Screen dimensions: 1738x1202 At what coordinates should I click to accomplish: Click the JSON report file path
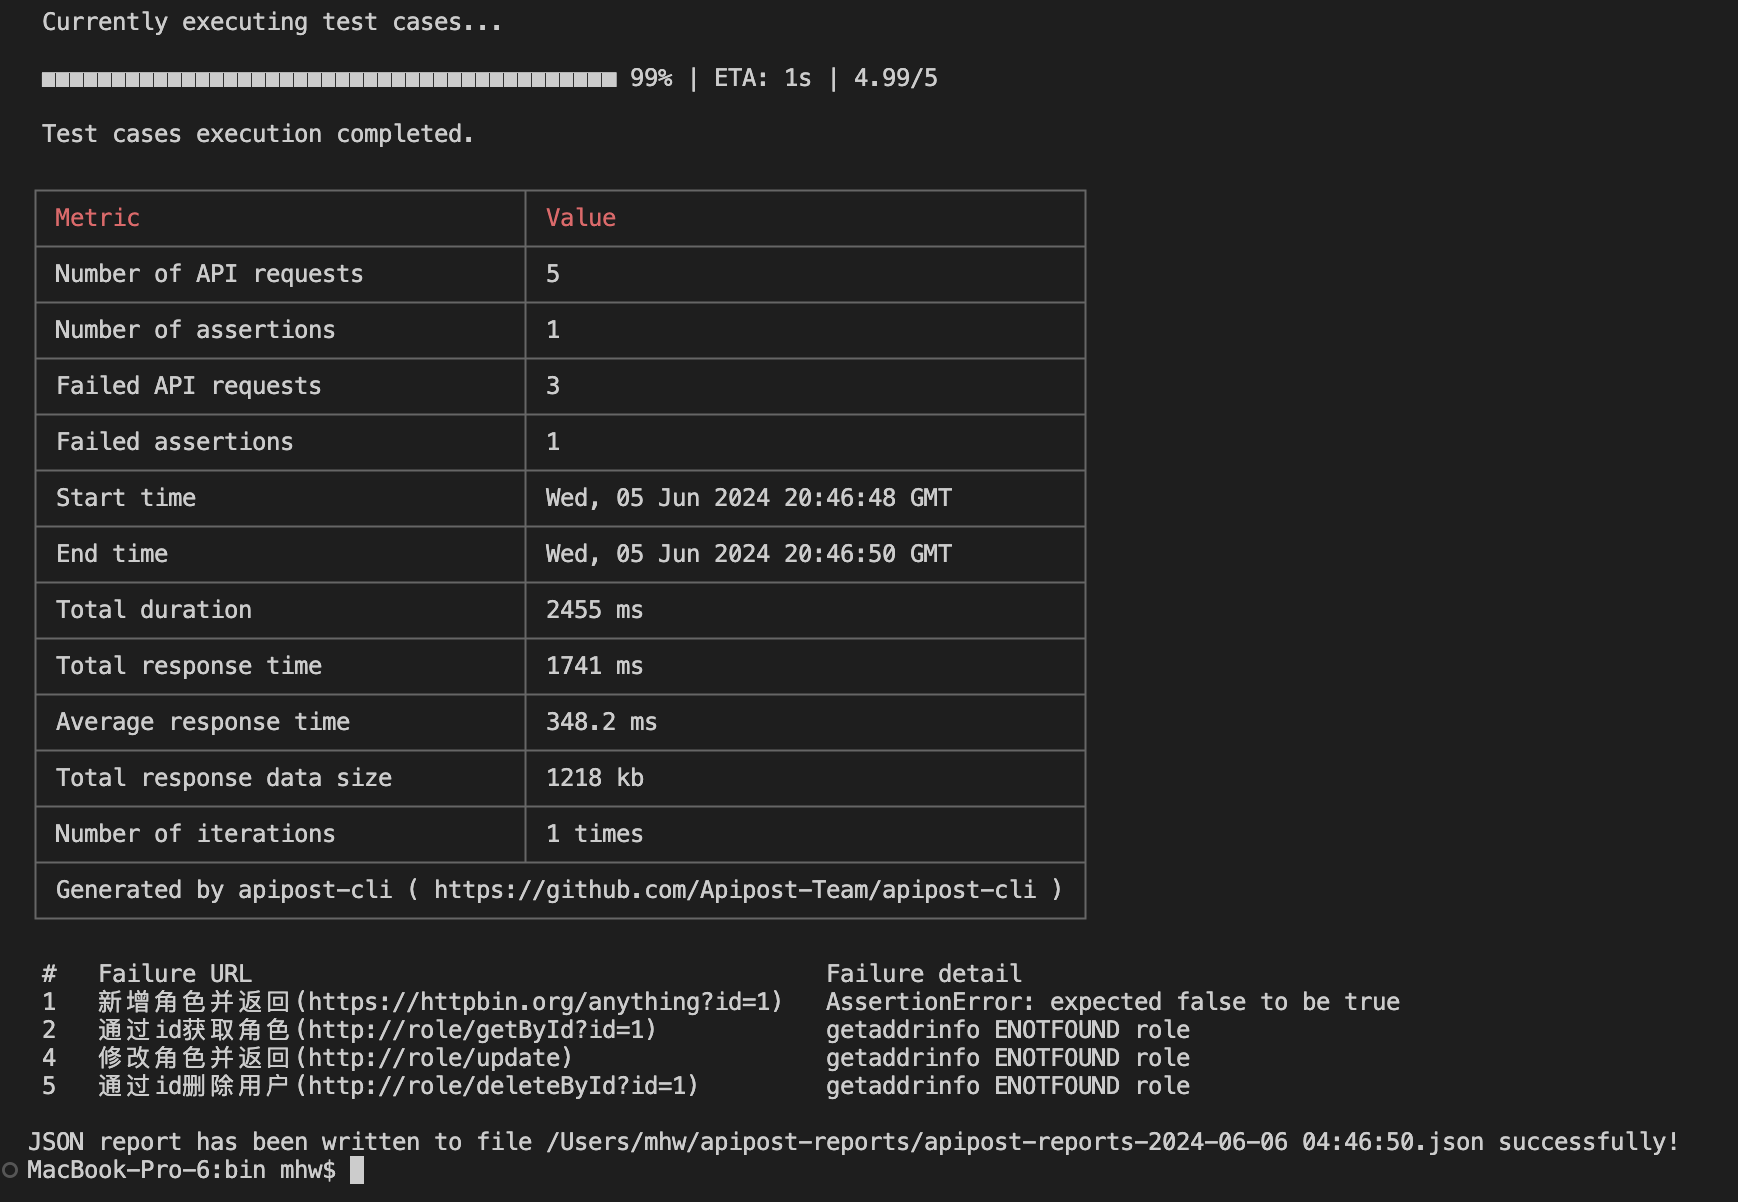tap(1015, 1142)
